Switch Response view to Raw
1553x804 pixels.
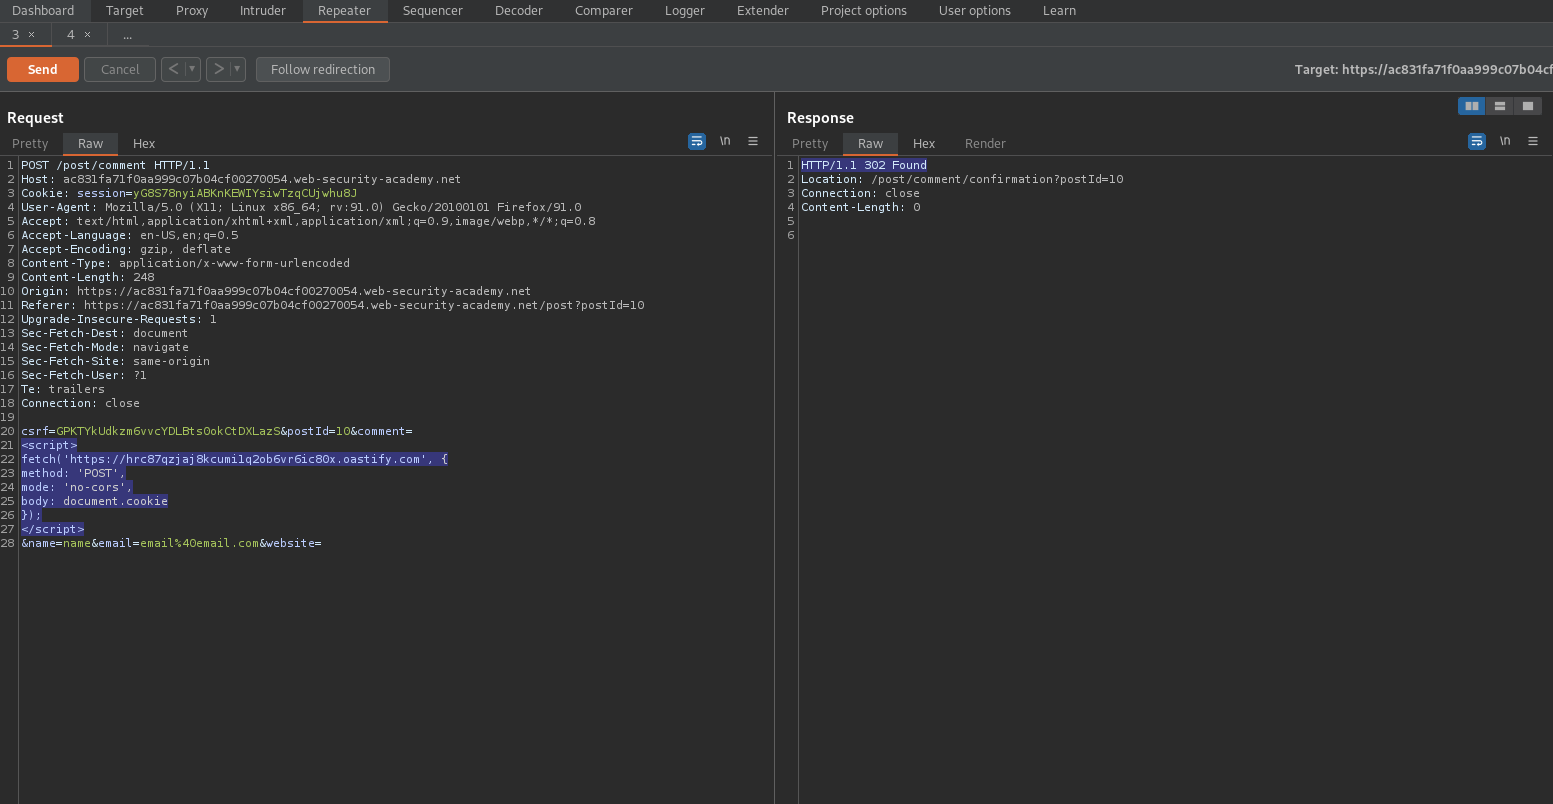click(871, 143)
